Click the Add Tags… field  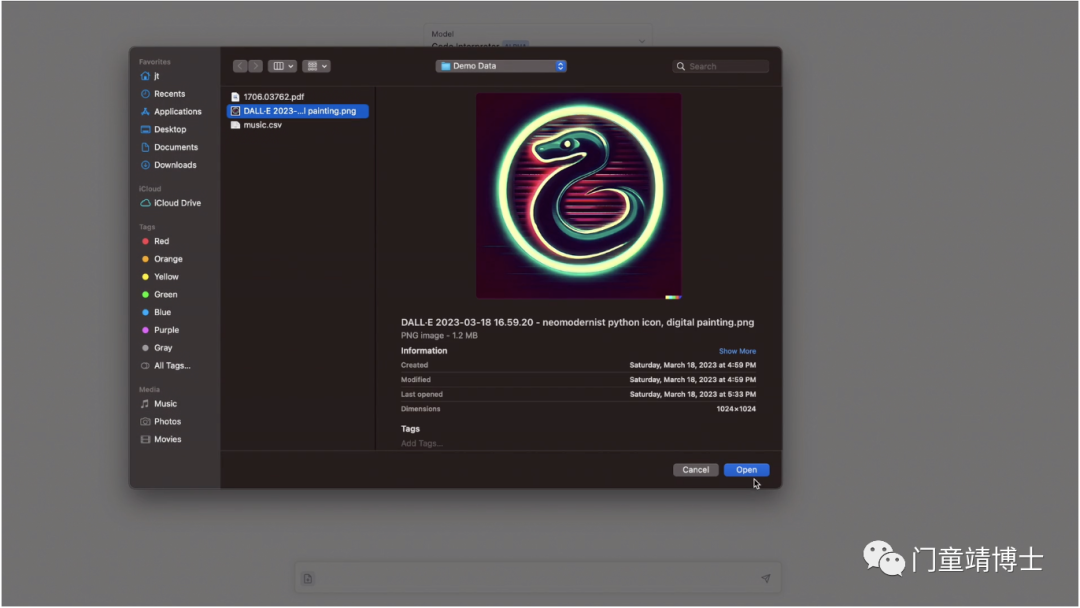click(x=422, y=443)
